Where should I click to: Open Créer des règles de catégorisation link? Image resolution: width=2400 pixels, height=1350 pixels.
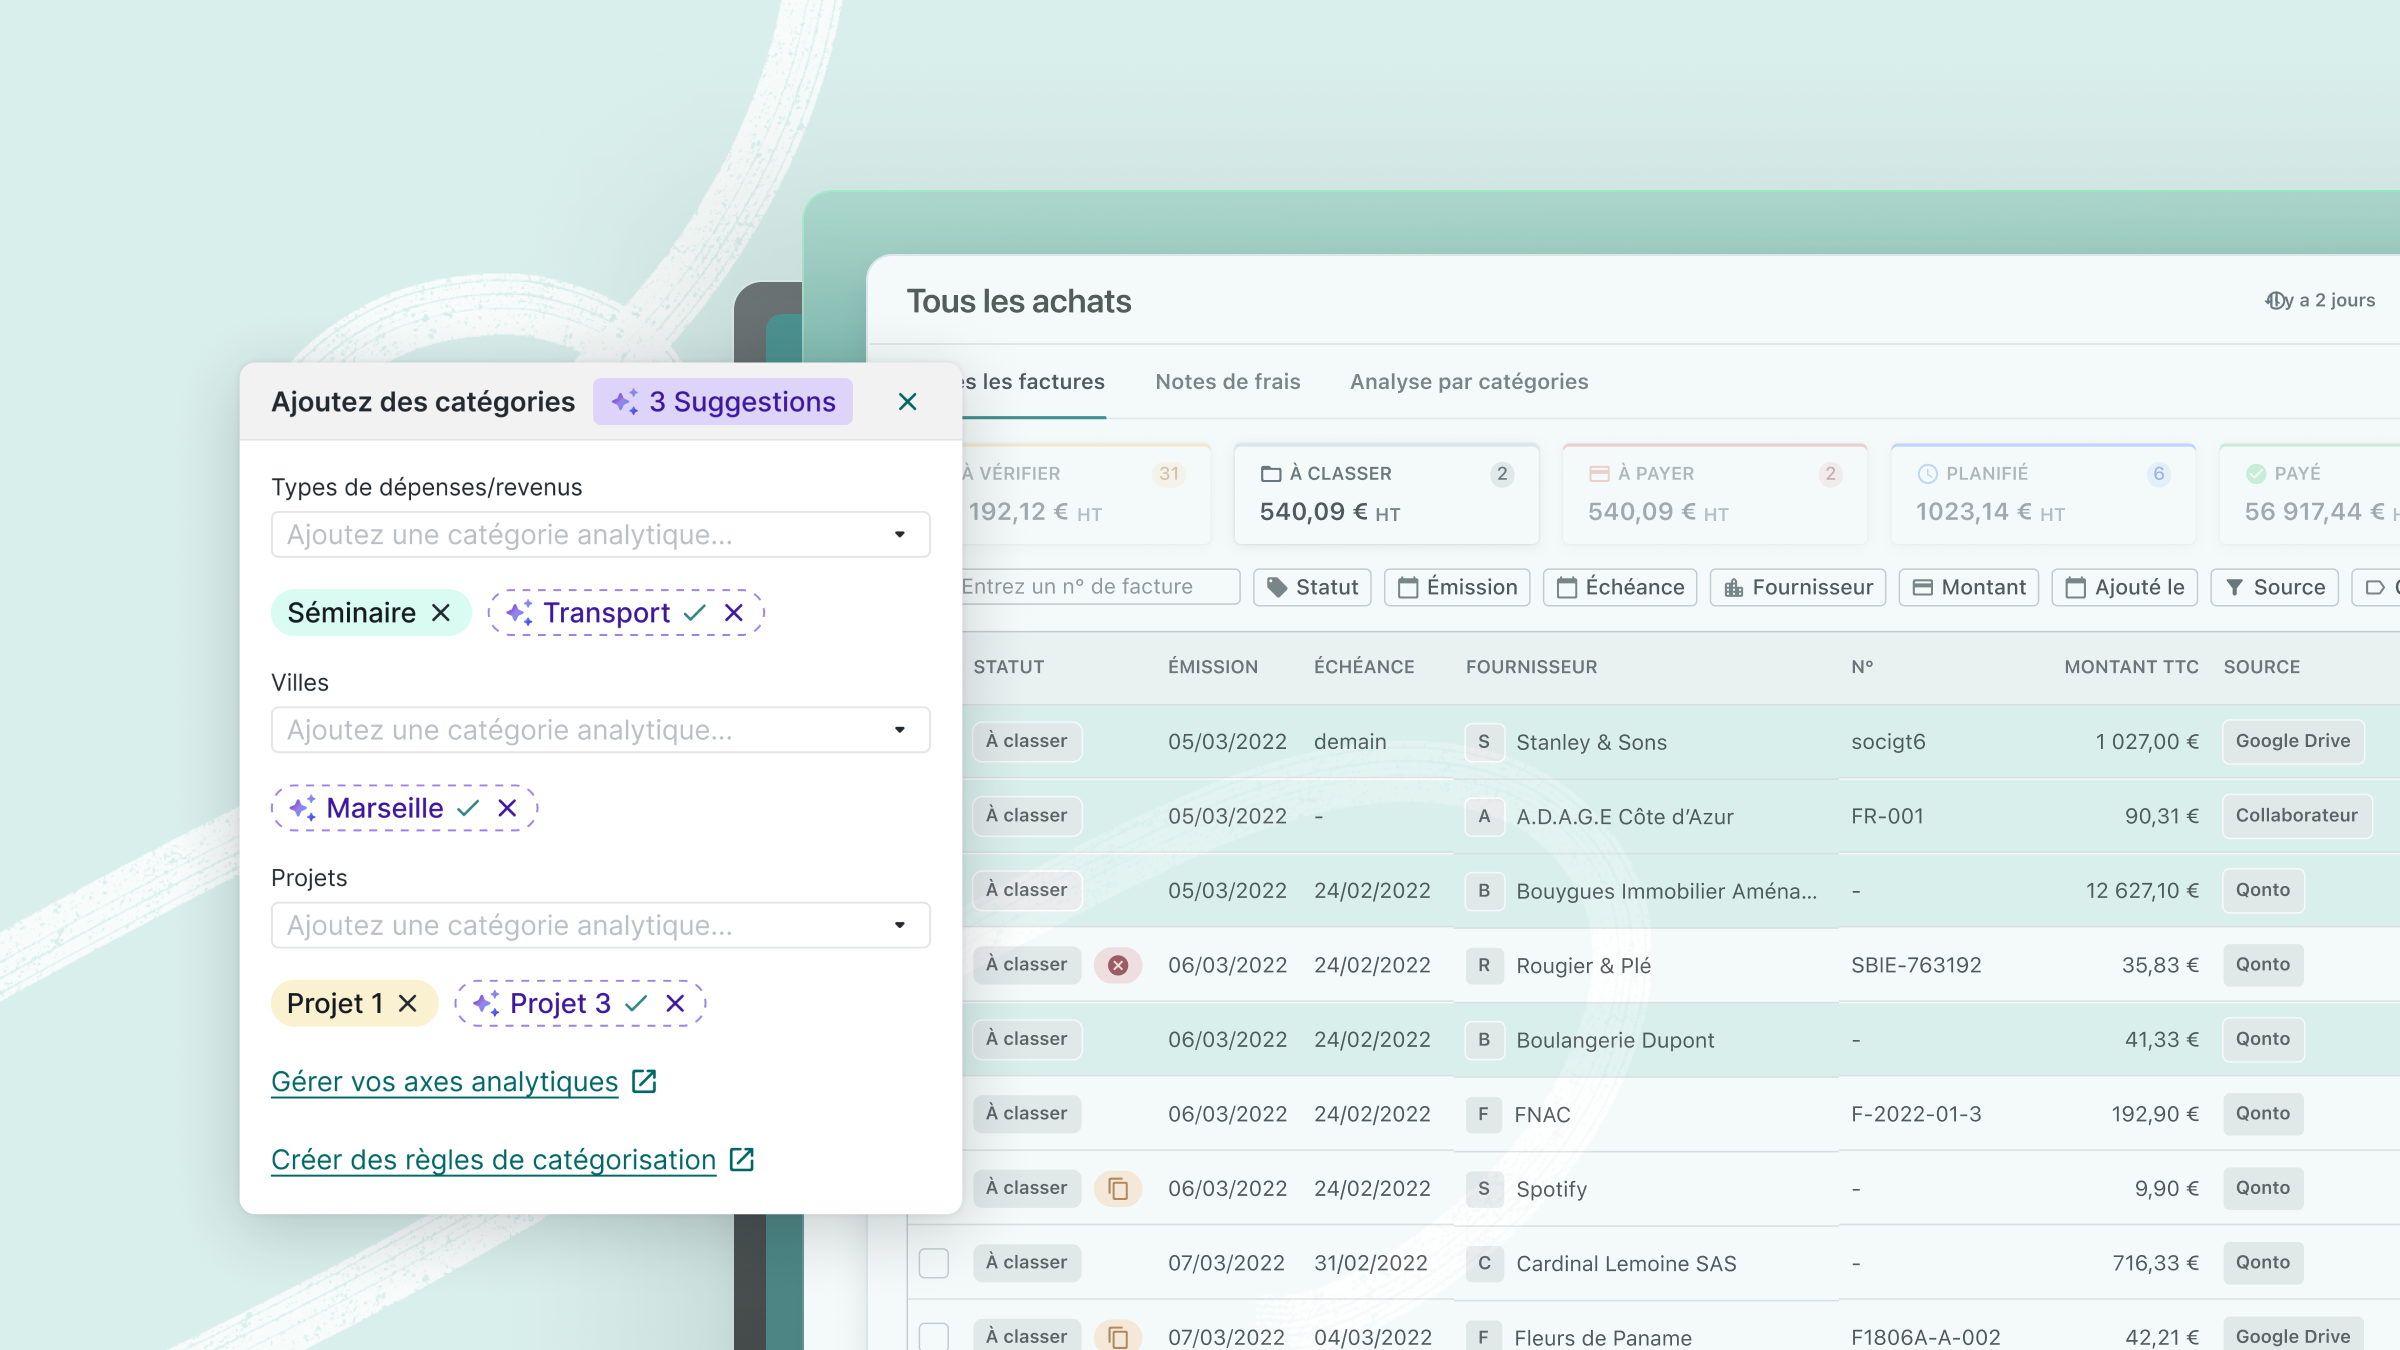coord(494,1160)
